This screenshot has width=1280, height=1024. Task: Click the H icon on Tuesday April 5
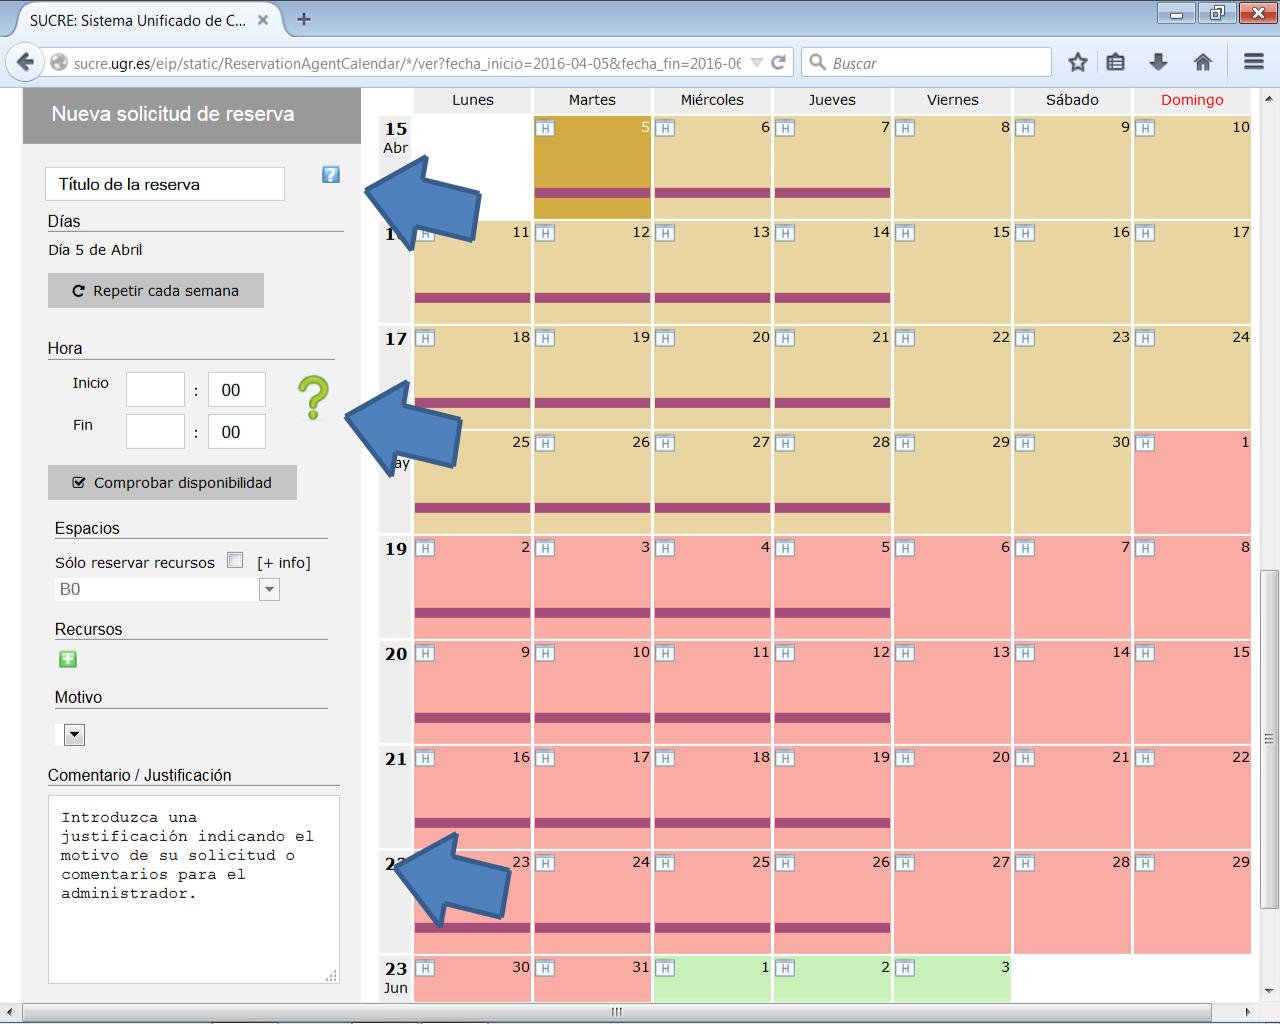click(545, 128)
